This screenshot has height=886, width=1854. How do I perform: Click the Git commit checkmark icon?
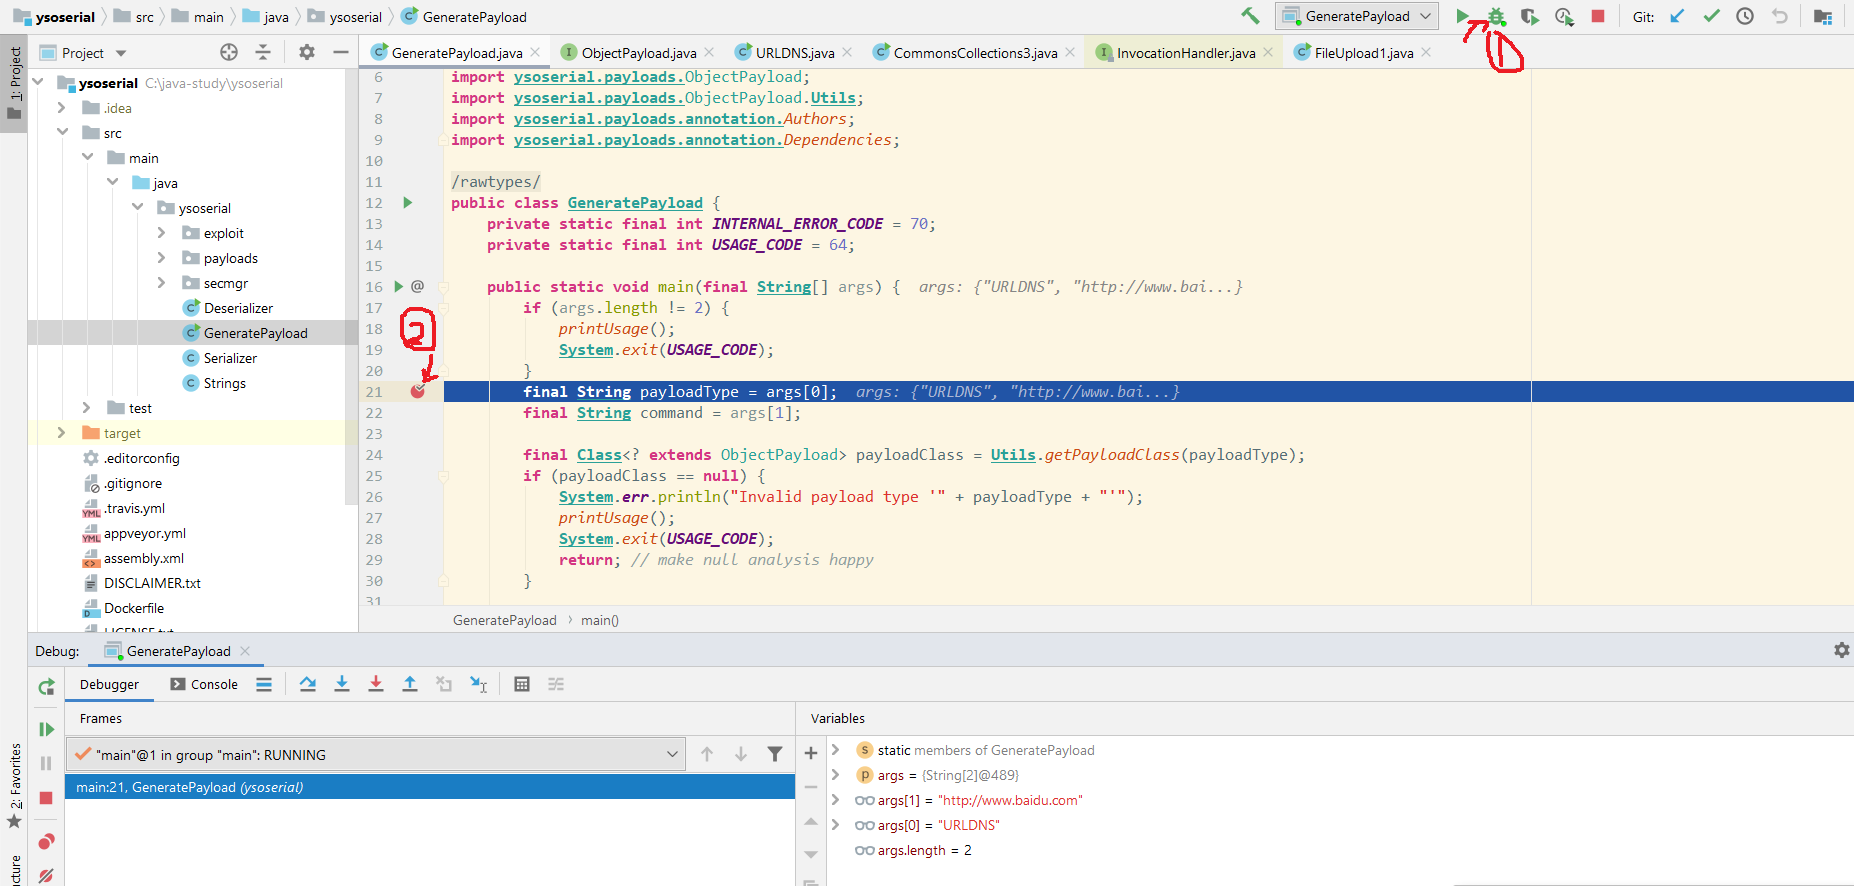[1712, 16]
